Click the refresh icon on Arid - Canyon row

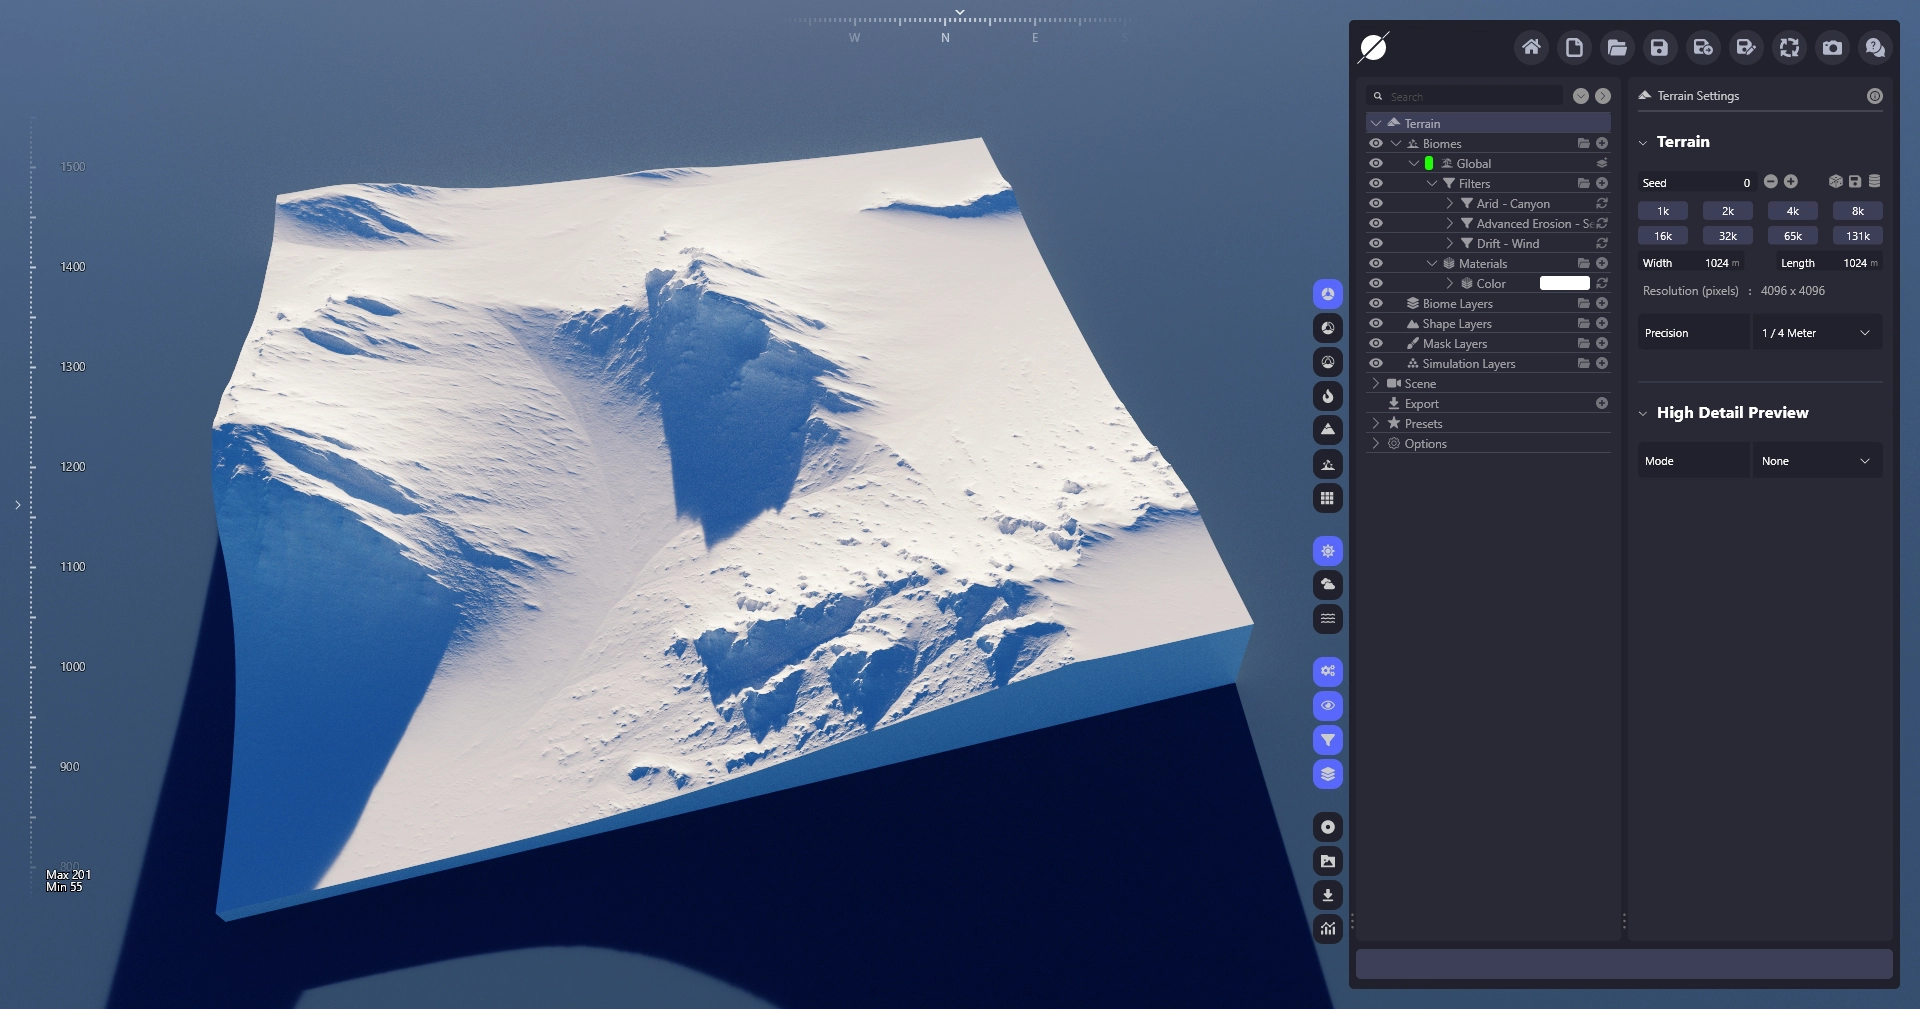pos(1602,203)
